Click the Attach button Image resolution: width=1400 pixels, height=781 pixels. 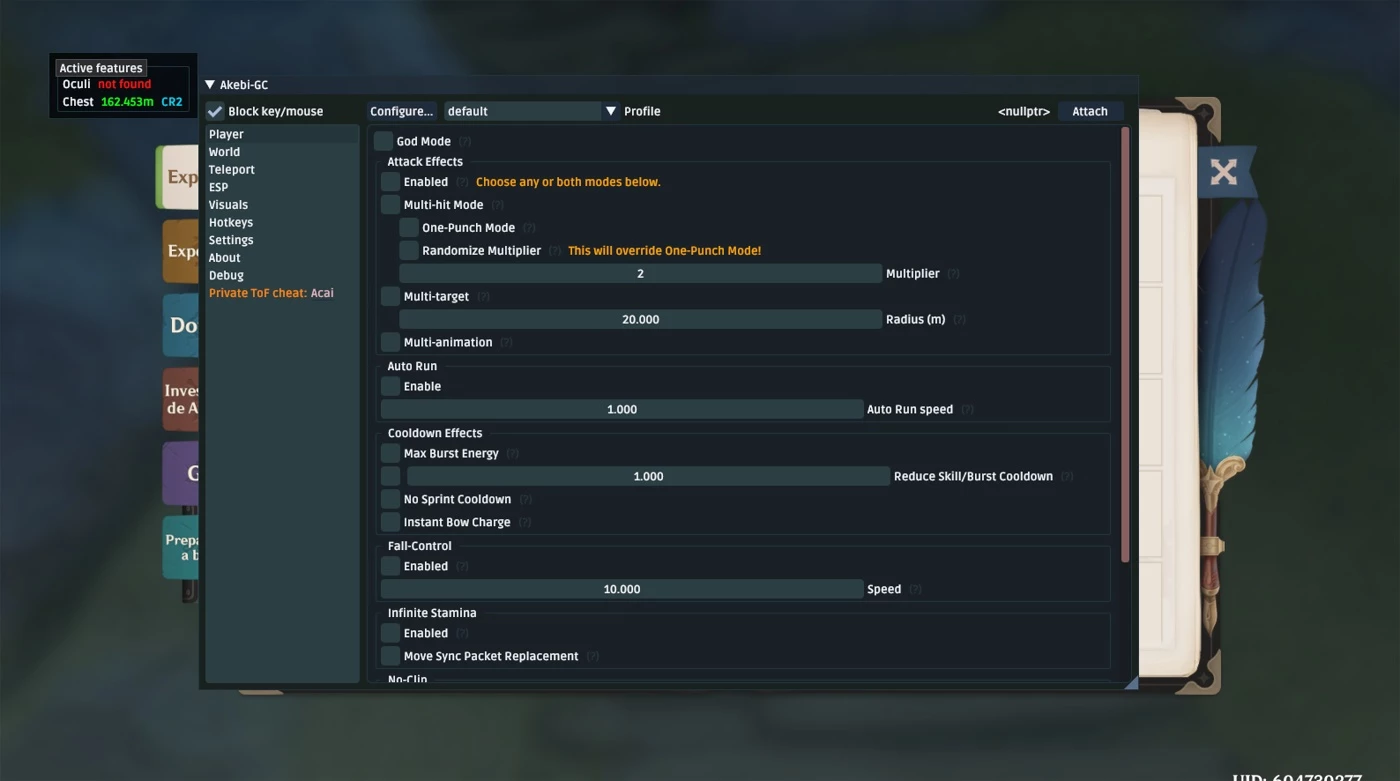point(1089,111)
